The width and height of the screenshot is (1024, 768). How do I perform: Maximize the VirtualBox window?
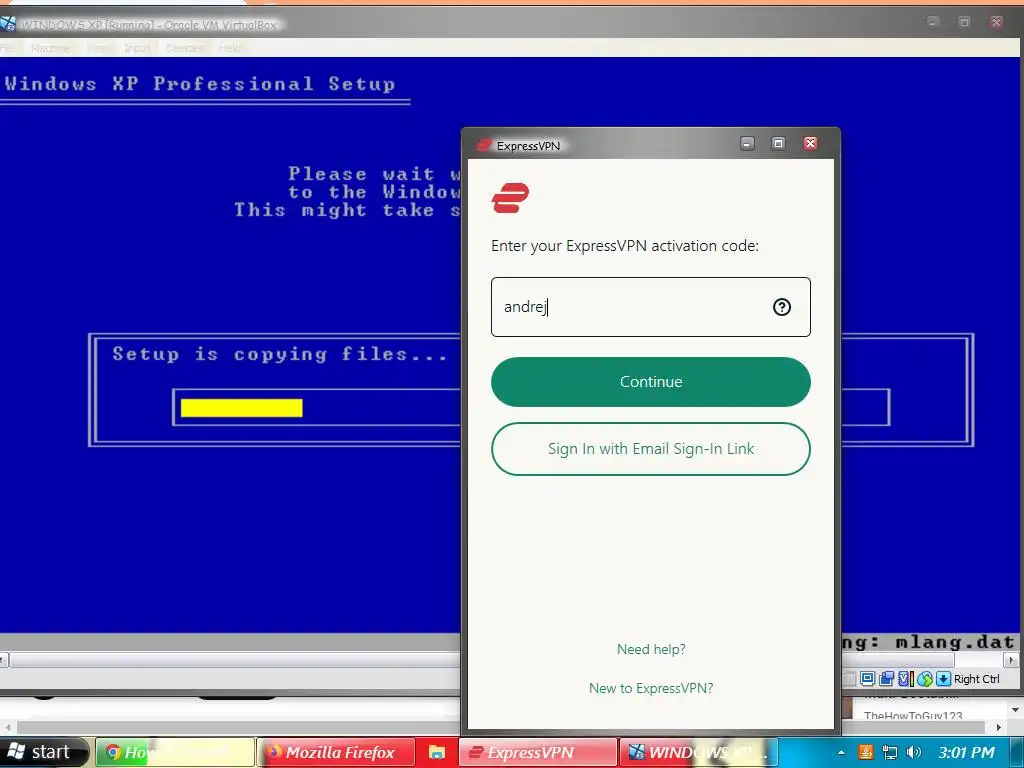964,22
